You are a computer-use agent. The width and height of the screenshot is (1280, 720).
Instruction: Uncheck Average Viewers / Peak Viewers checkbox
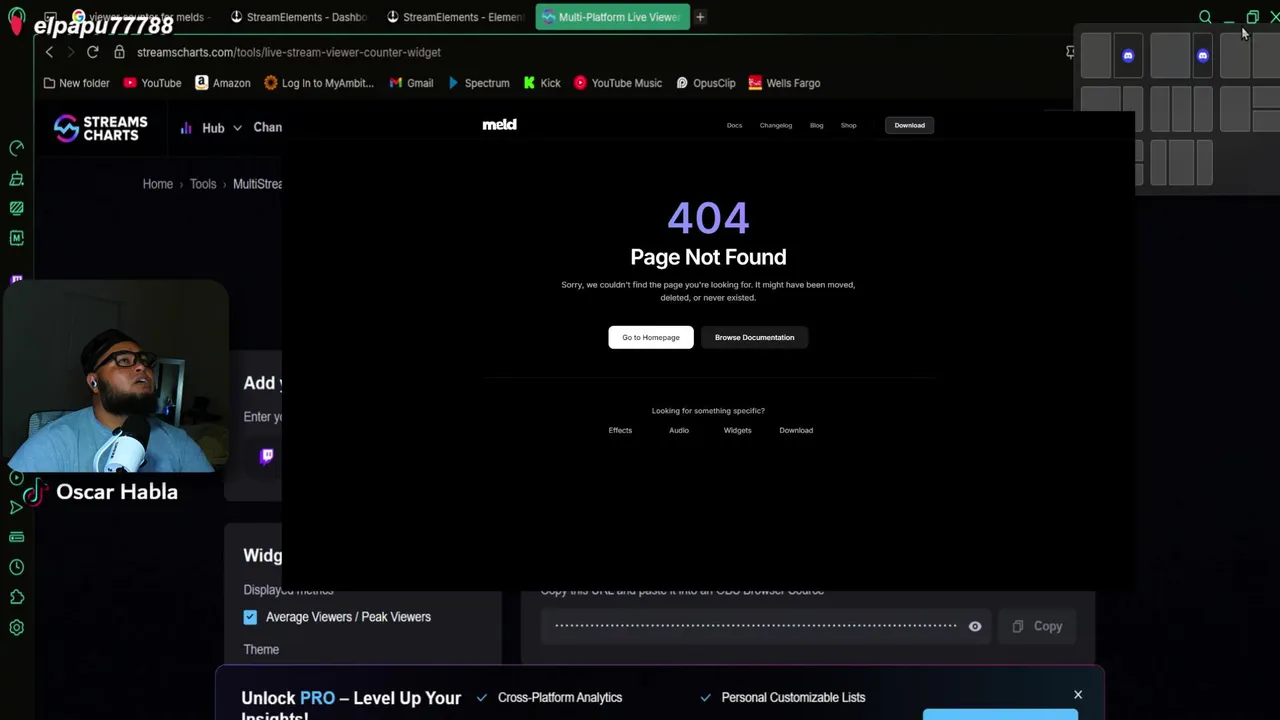point(250,617)
